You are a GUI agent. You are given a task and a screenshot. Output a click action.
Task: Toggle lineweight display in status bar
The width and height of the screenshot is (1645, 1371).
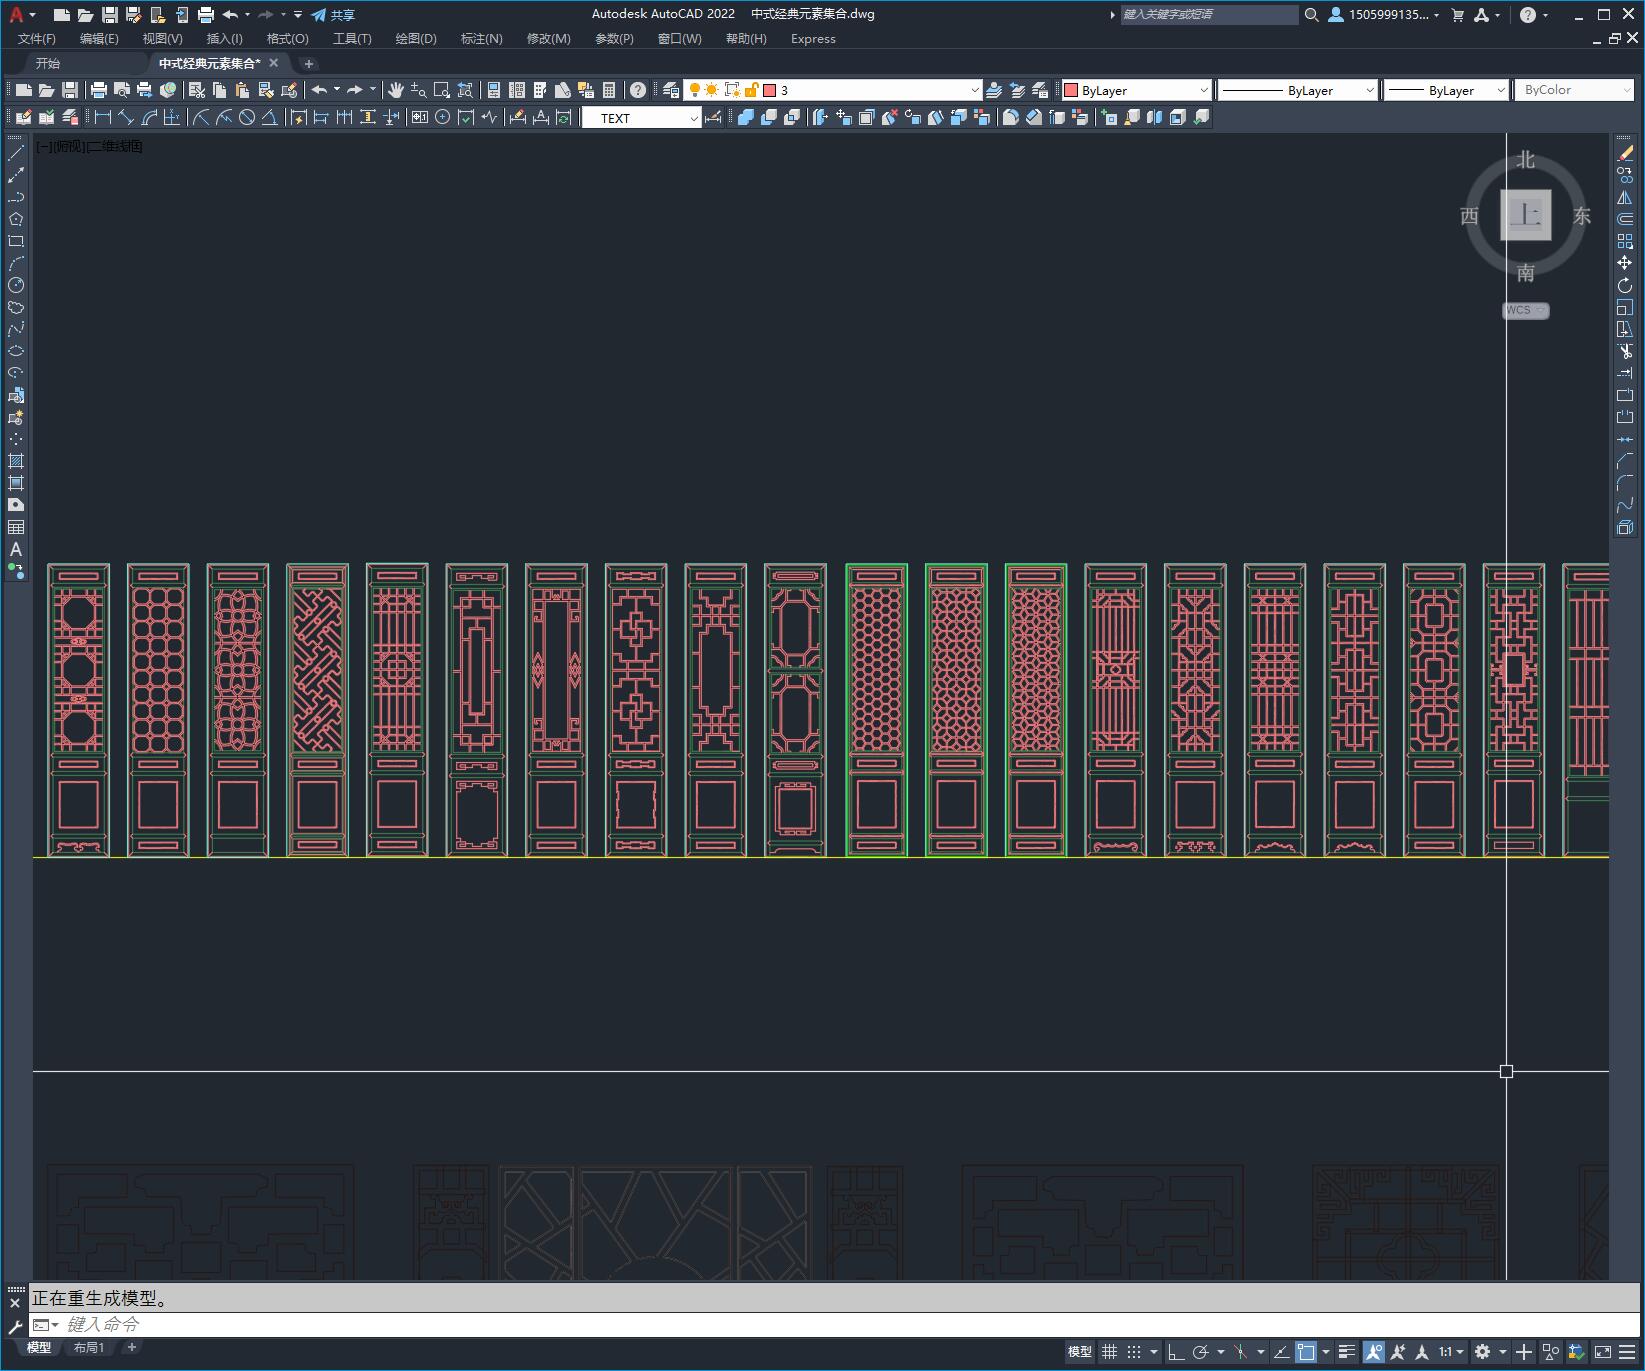click(1347, 1352)
